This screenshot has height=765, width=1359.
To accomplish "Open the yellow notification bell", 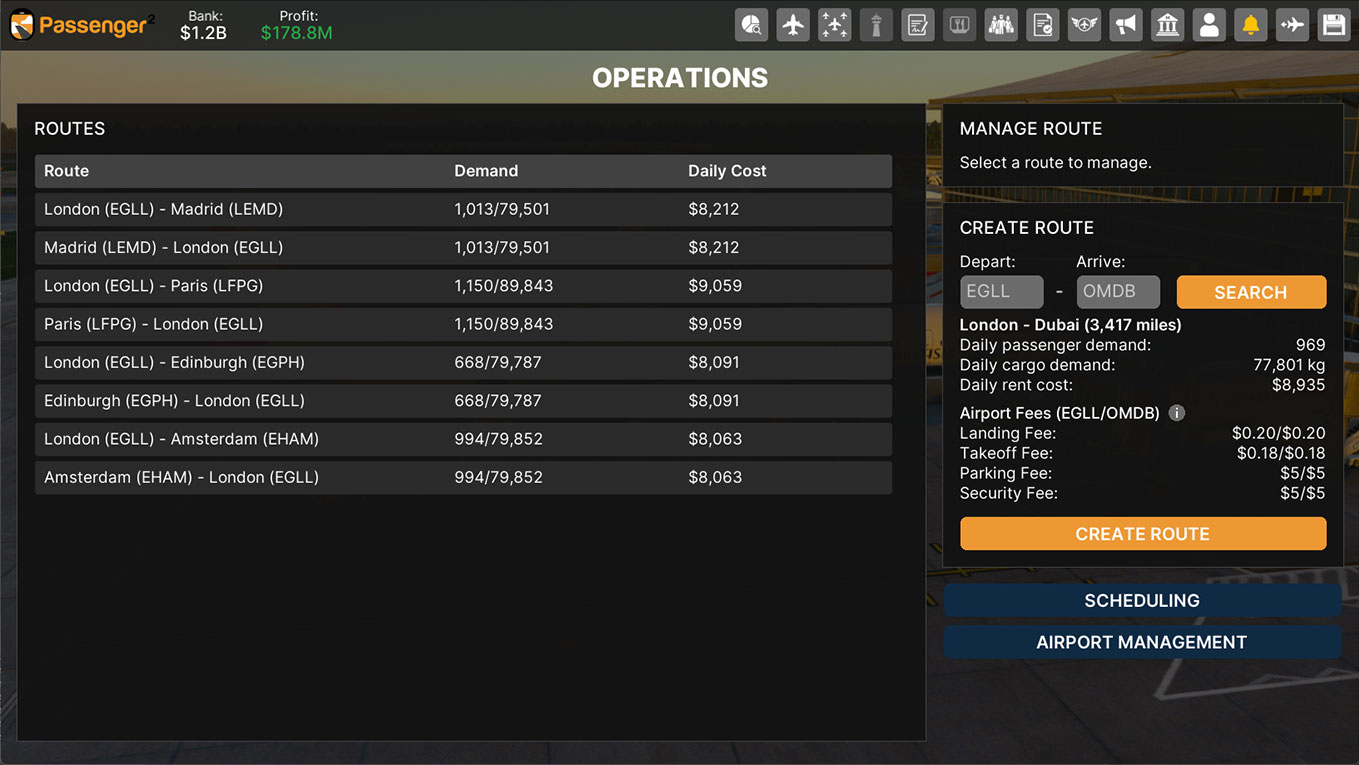I will pos(1250,25).
